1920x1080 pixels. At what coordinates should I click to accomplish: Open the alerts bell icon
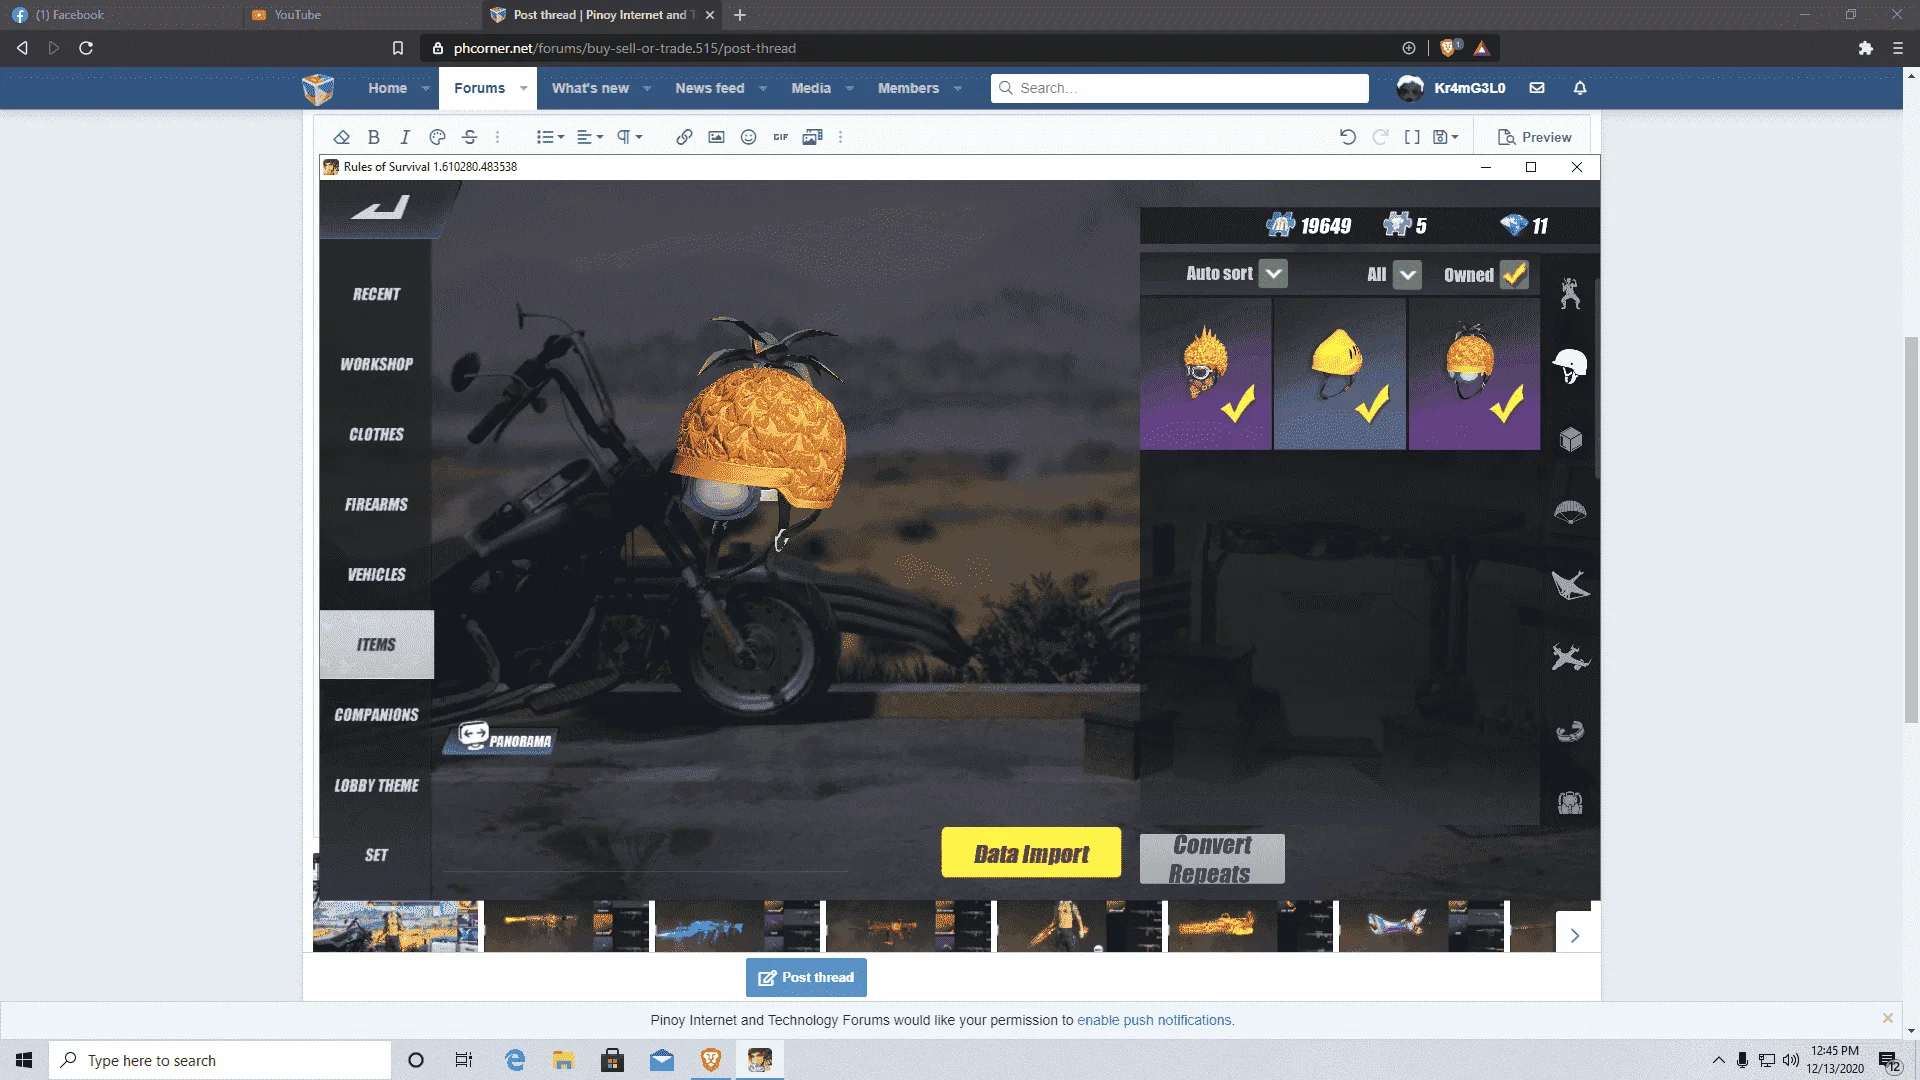click(1580, 88)
